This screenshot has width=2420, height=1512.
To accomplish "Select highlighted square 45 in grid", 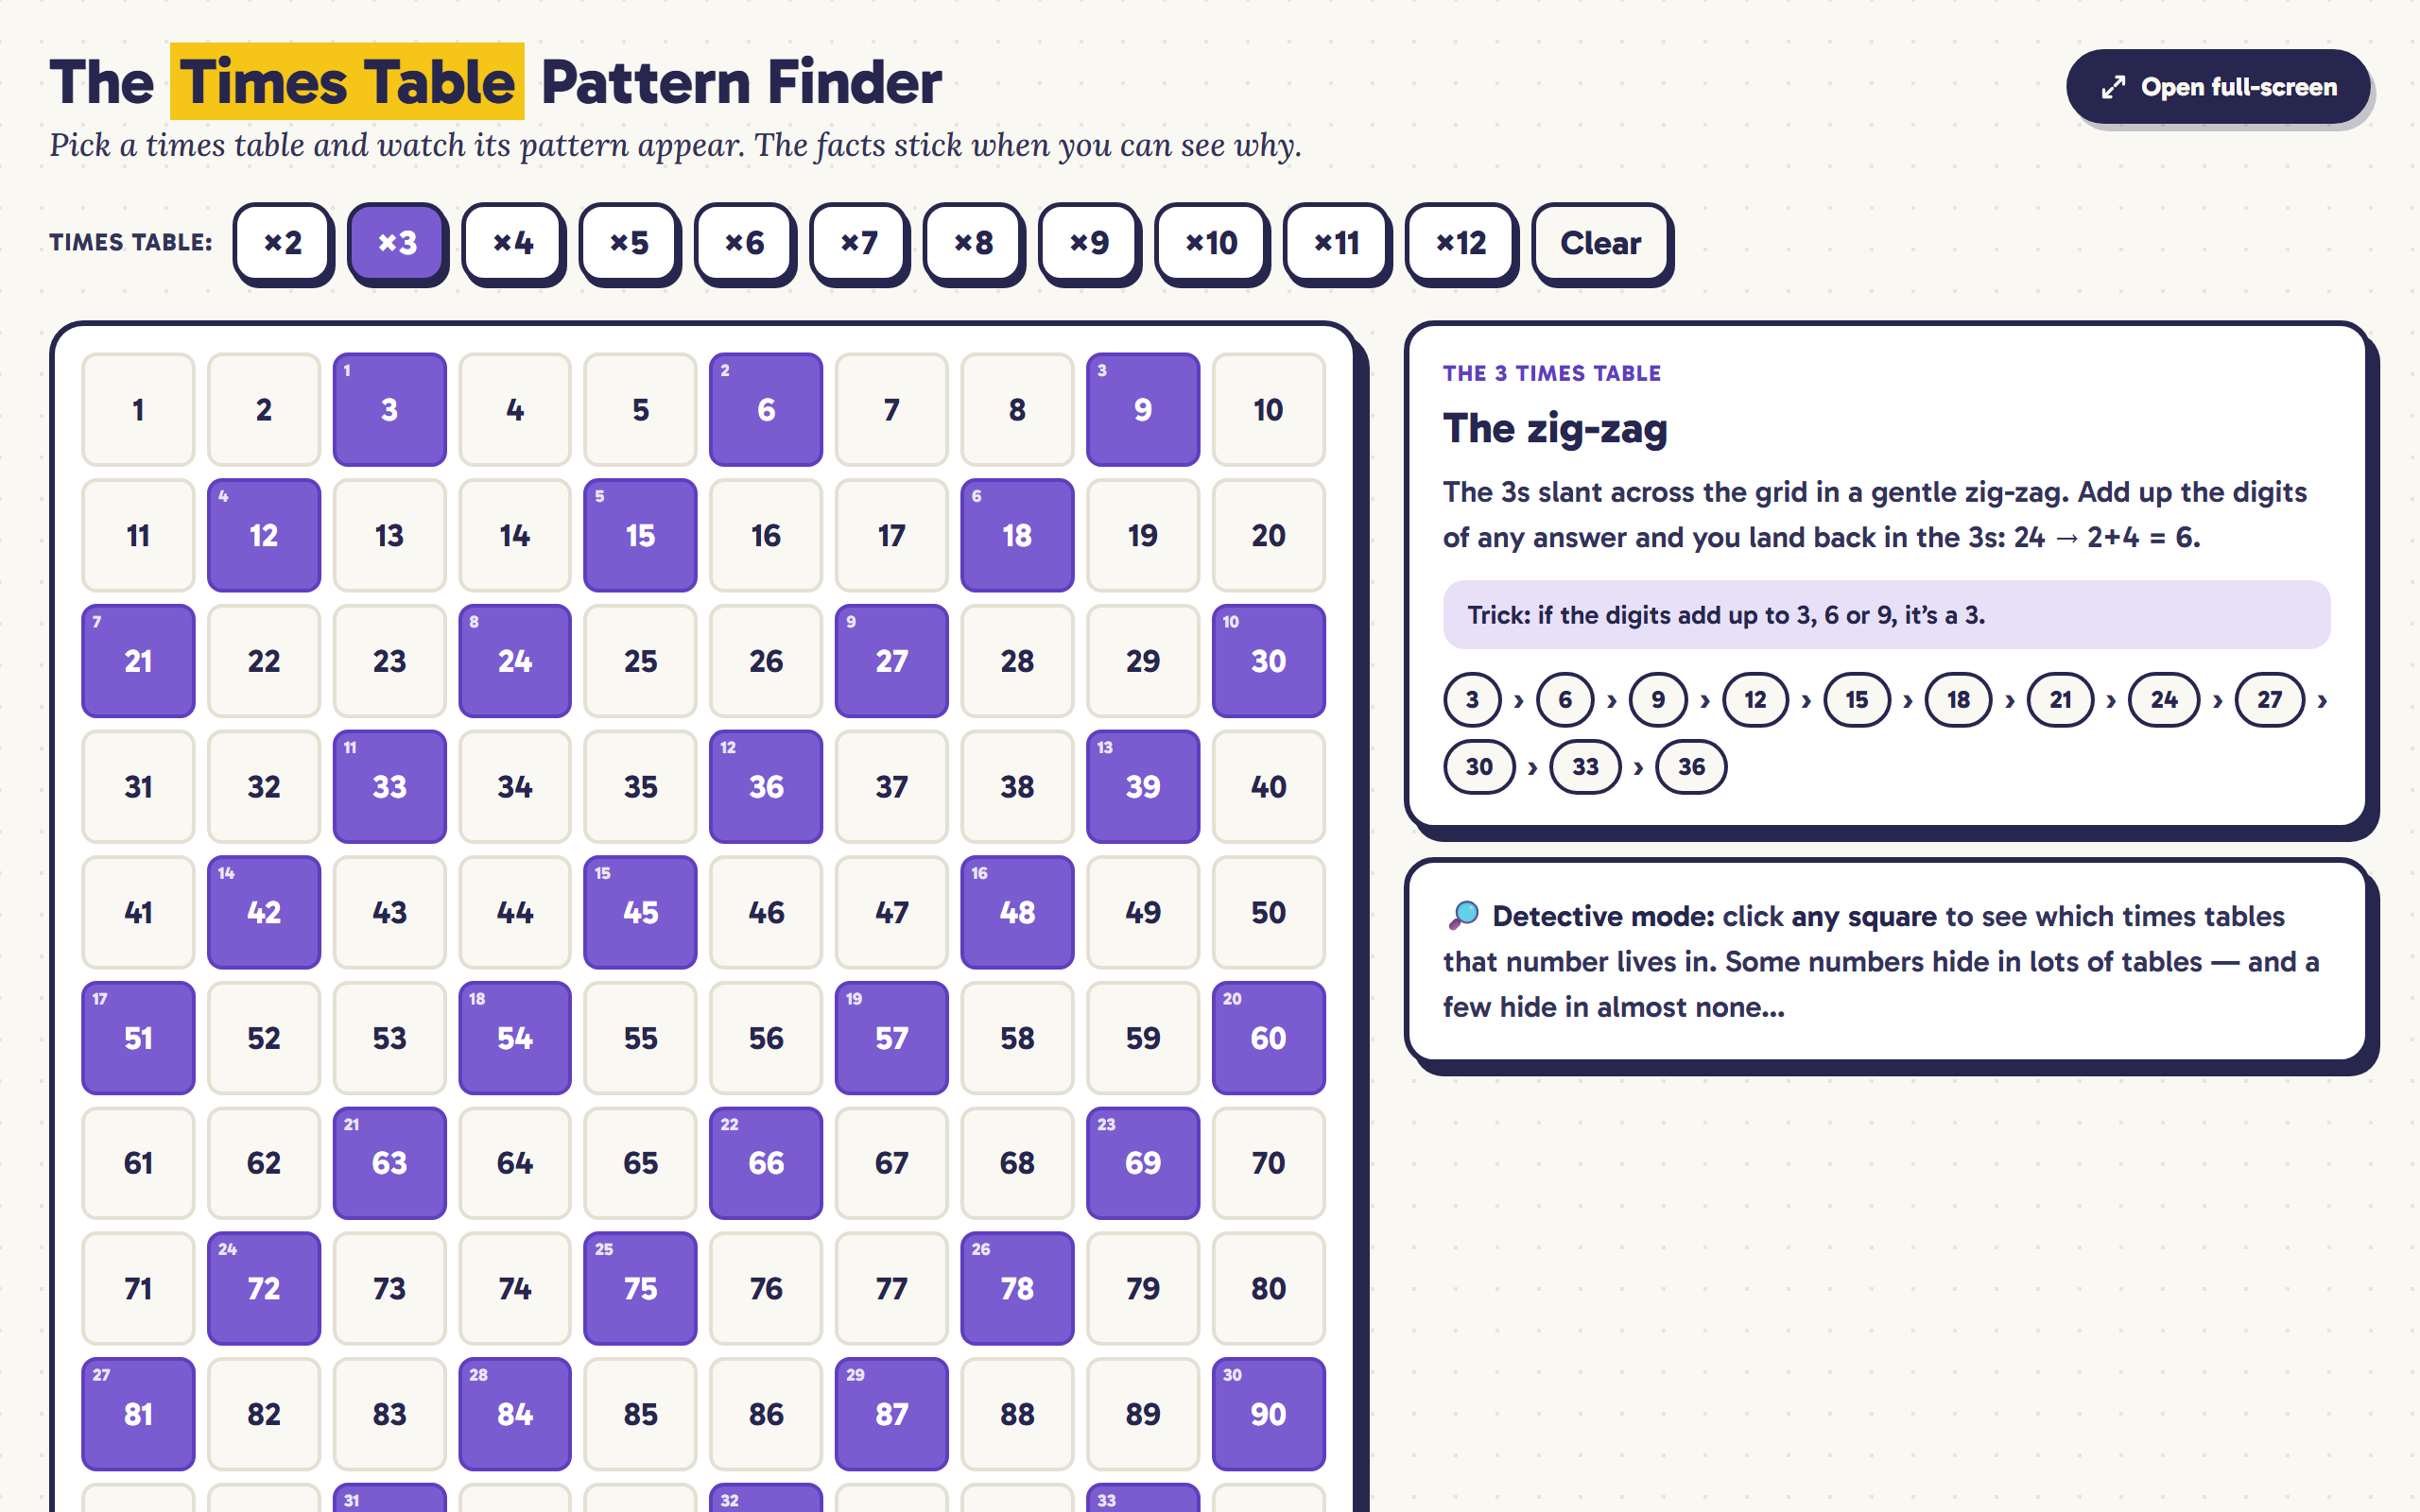I will tap(640, 912).
